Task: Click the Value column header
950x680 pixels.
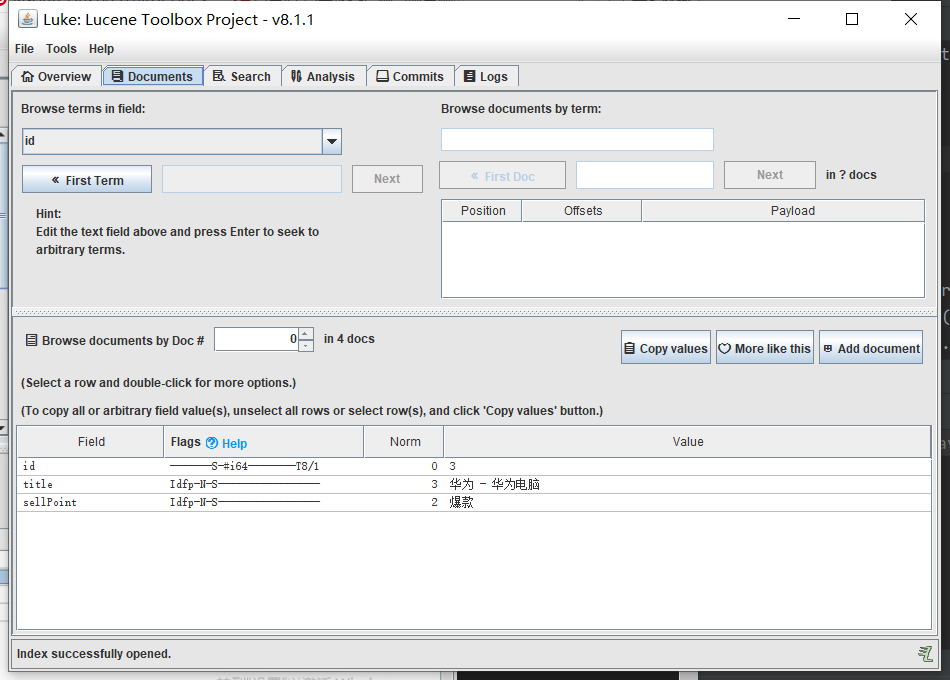Action: 687,442
